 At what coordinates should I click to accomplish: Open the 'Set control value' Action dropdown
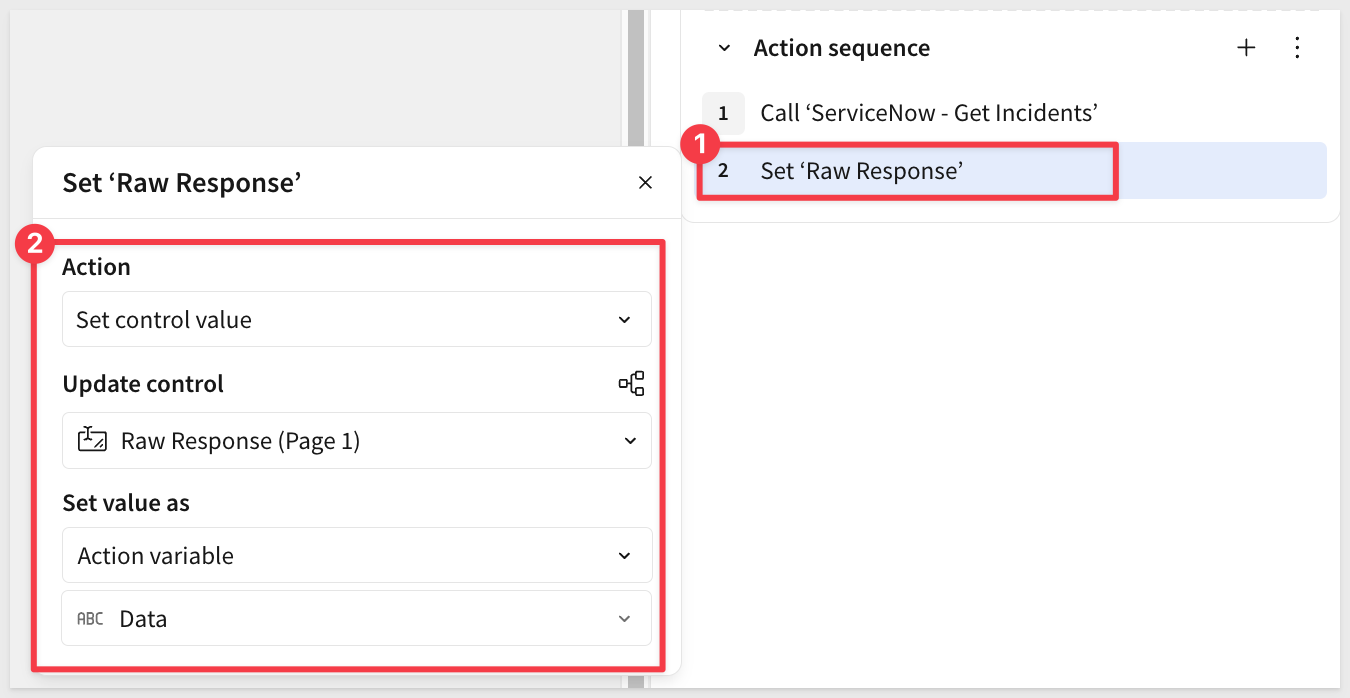pyautogui.click(x=356, y=320)
